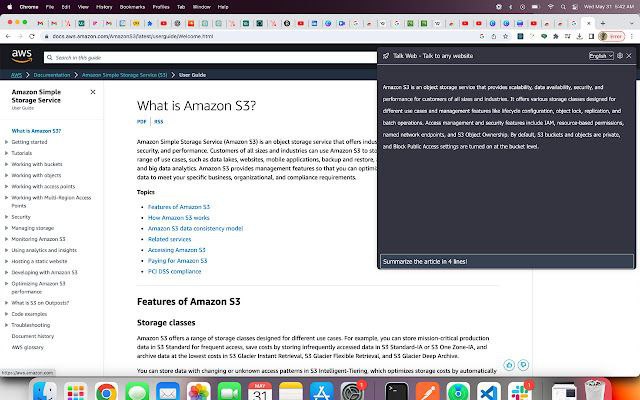Viewport: 640px width, 400px height.
Task: Open Spotlight search in menu bar
Action: [x=563, y=7]
